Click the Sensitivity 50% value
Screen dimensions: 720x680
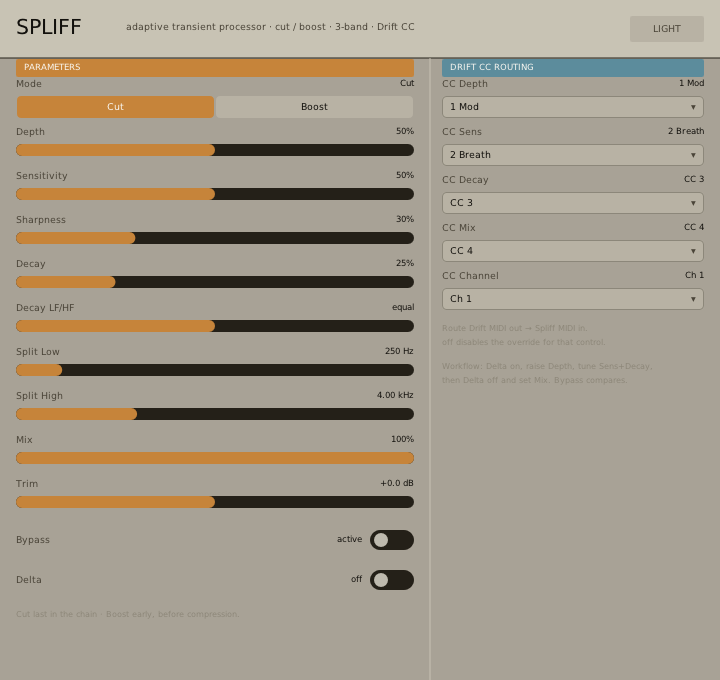(x=405, y=175)
